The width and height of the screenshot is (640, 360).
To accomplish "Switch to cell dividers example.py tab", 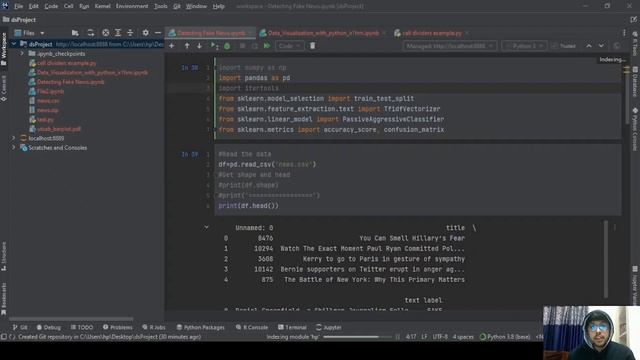I will [x=432, y=33].
